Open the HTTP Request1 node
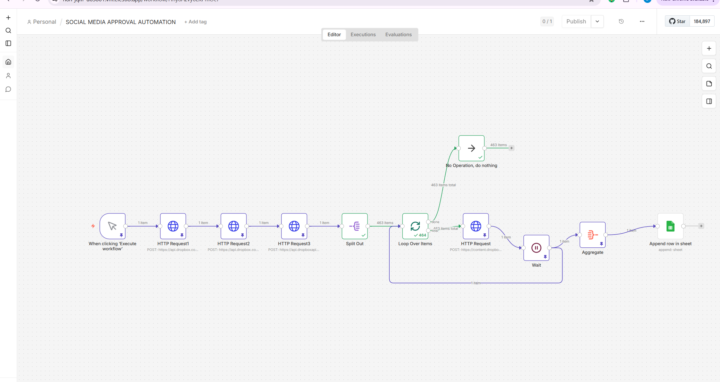The image size is (720, 382). [x=173, y=226]
